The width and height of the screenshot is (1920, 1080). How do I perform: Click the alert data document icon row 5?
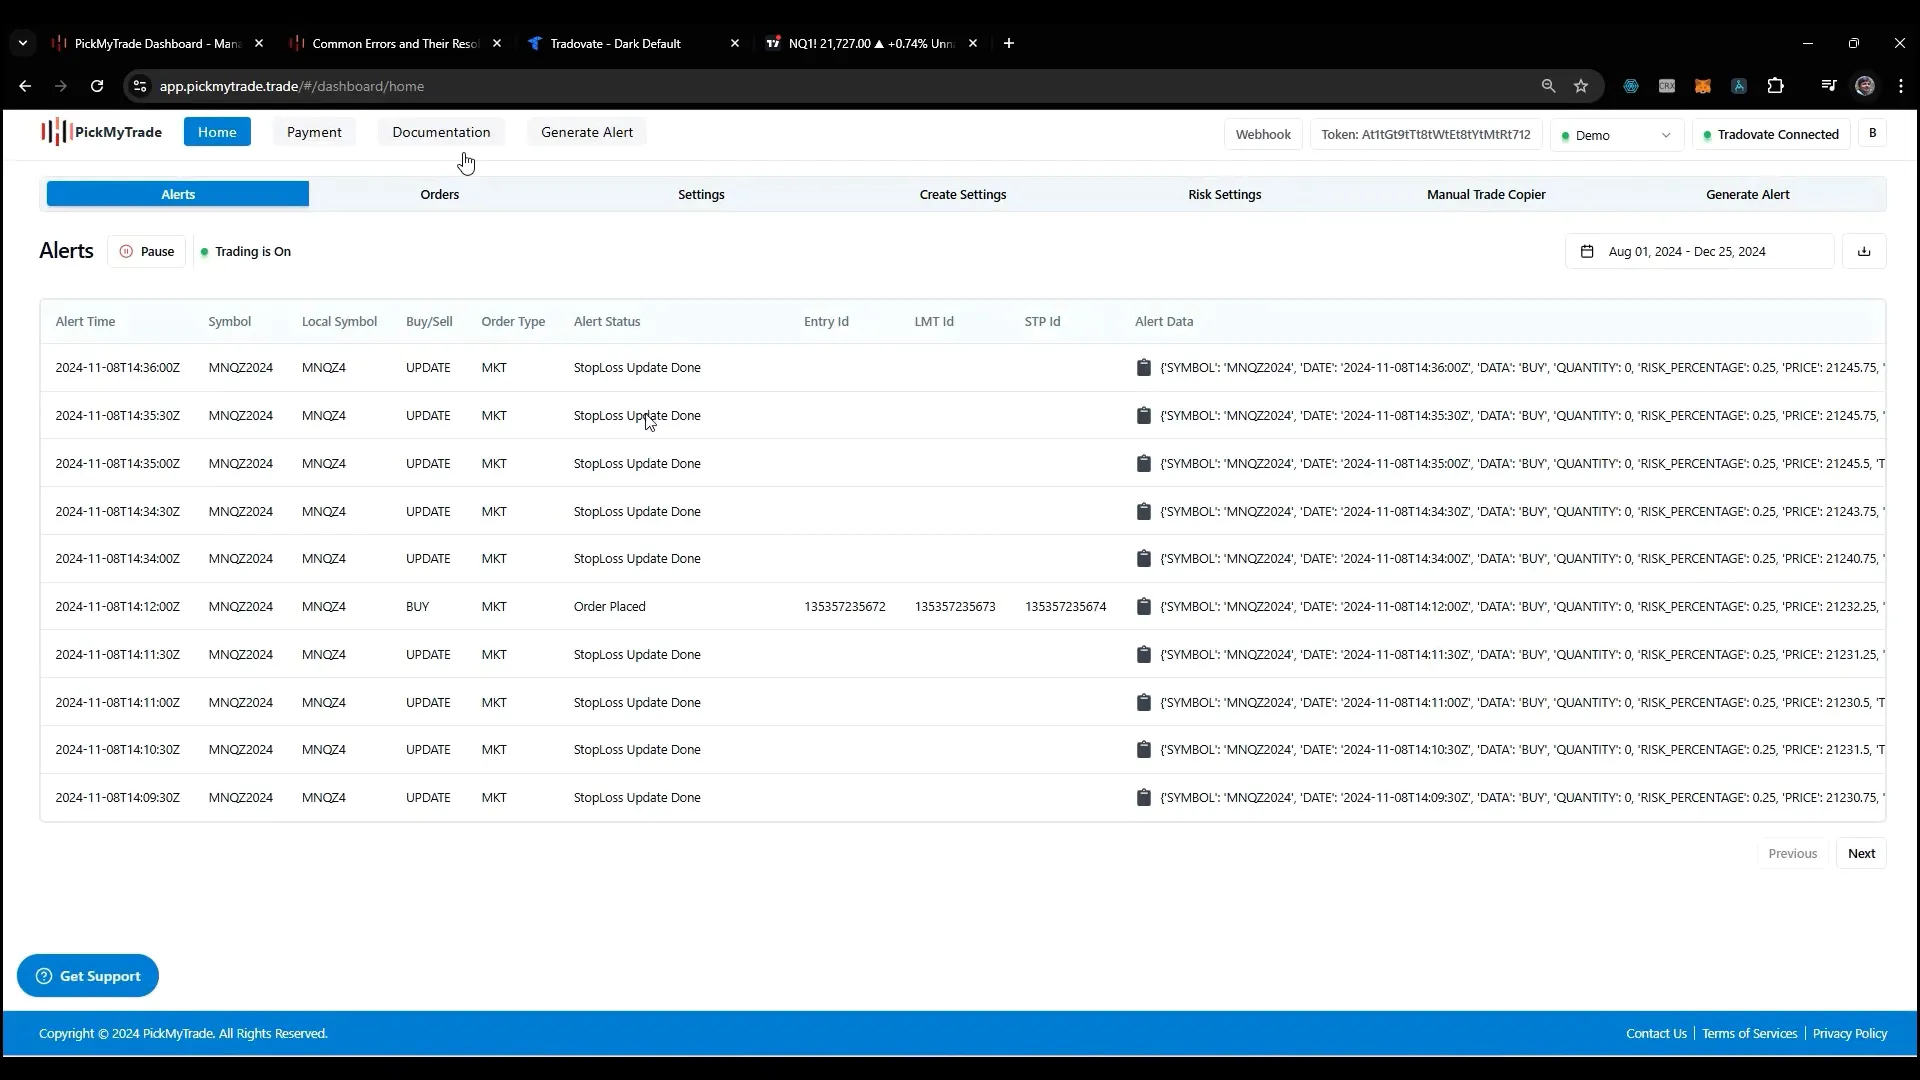(1143, 558)
